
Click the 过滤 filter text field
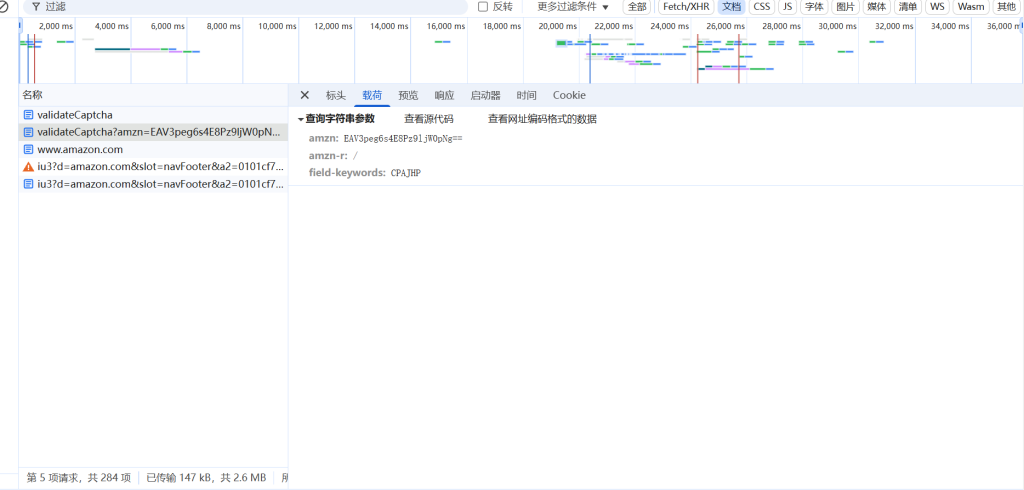pos(250,6)
